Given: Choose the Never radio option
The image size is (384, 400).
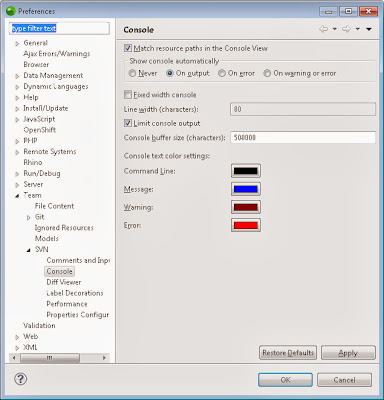Looking at the screenshot, I should [132, 73].
